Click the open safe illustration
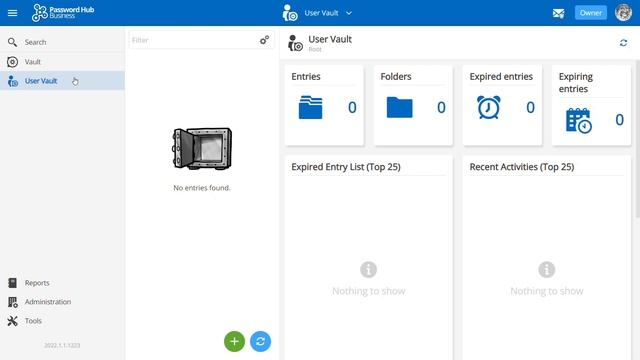The image size is (640, 360). tap(202, 149)
